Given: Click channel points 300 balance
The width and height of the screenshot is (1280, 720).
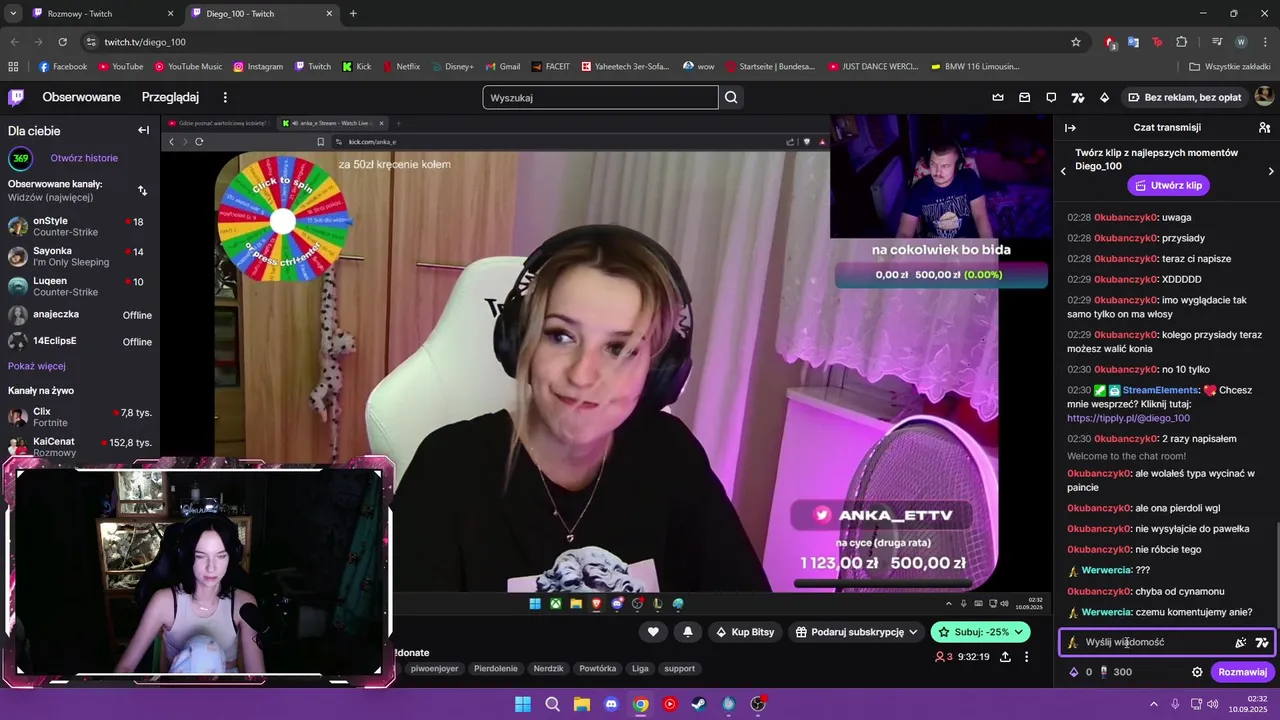Looking at the screenshot, I should (1116, 672).
